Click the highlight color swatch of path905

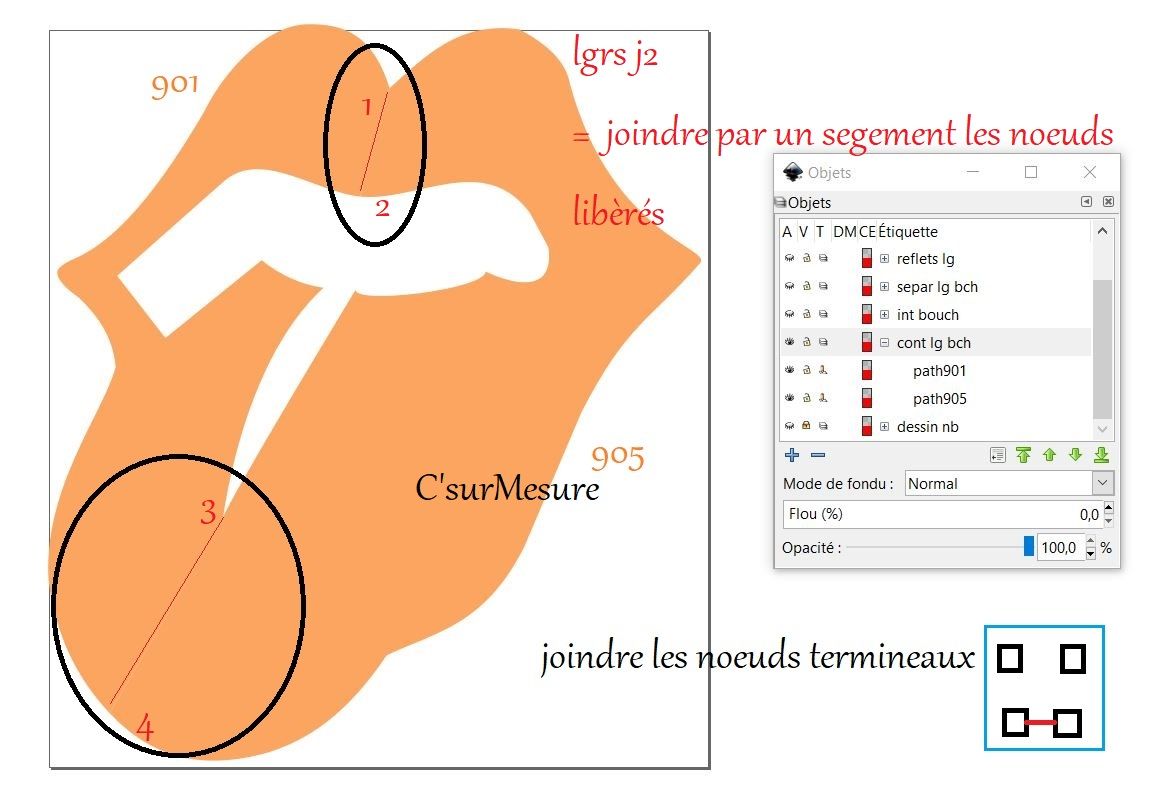coord(867,398)
